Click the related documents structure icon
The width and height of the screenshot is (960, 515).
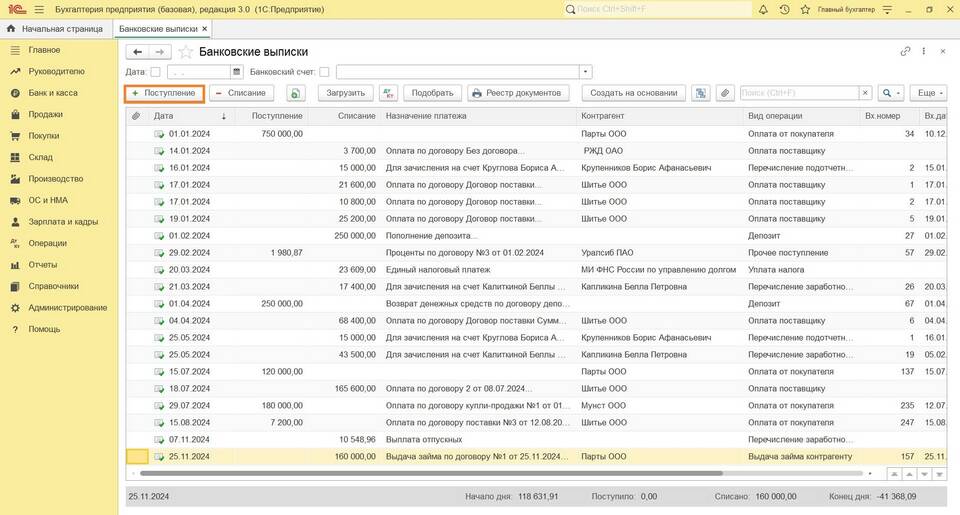(x=700, y=93)
